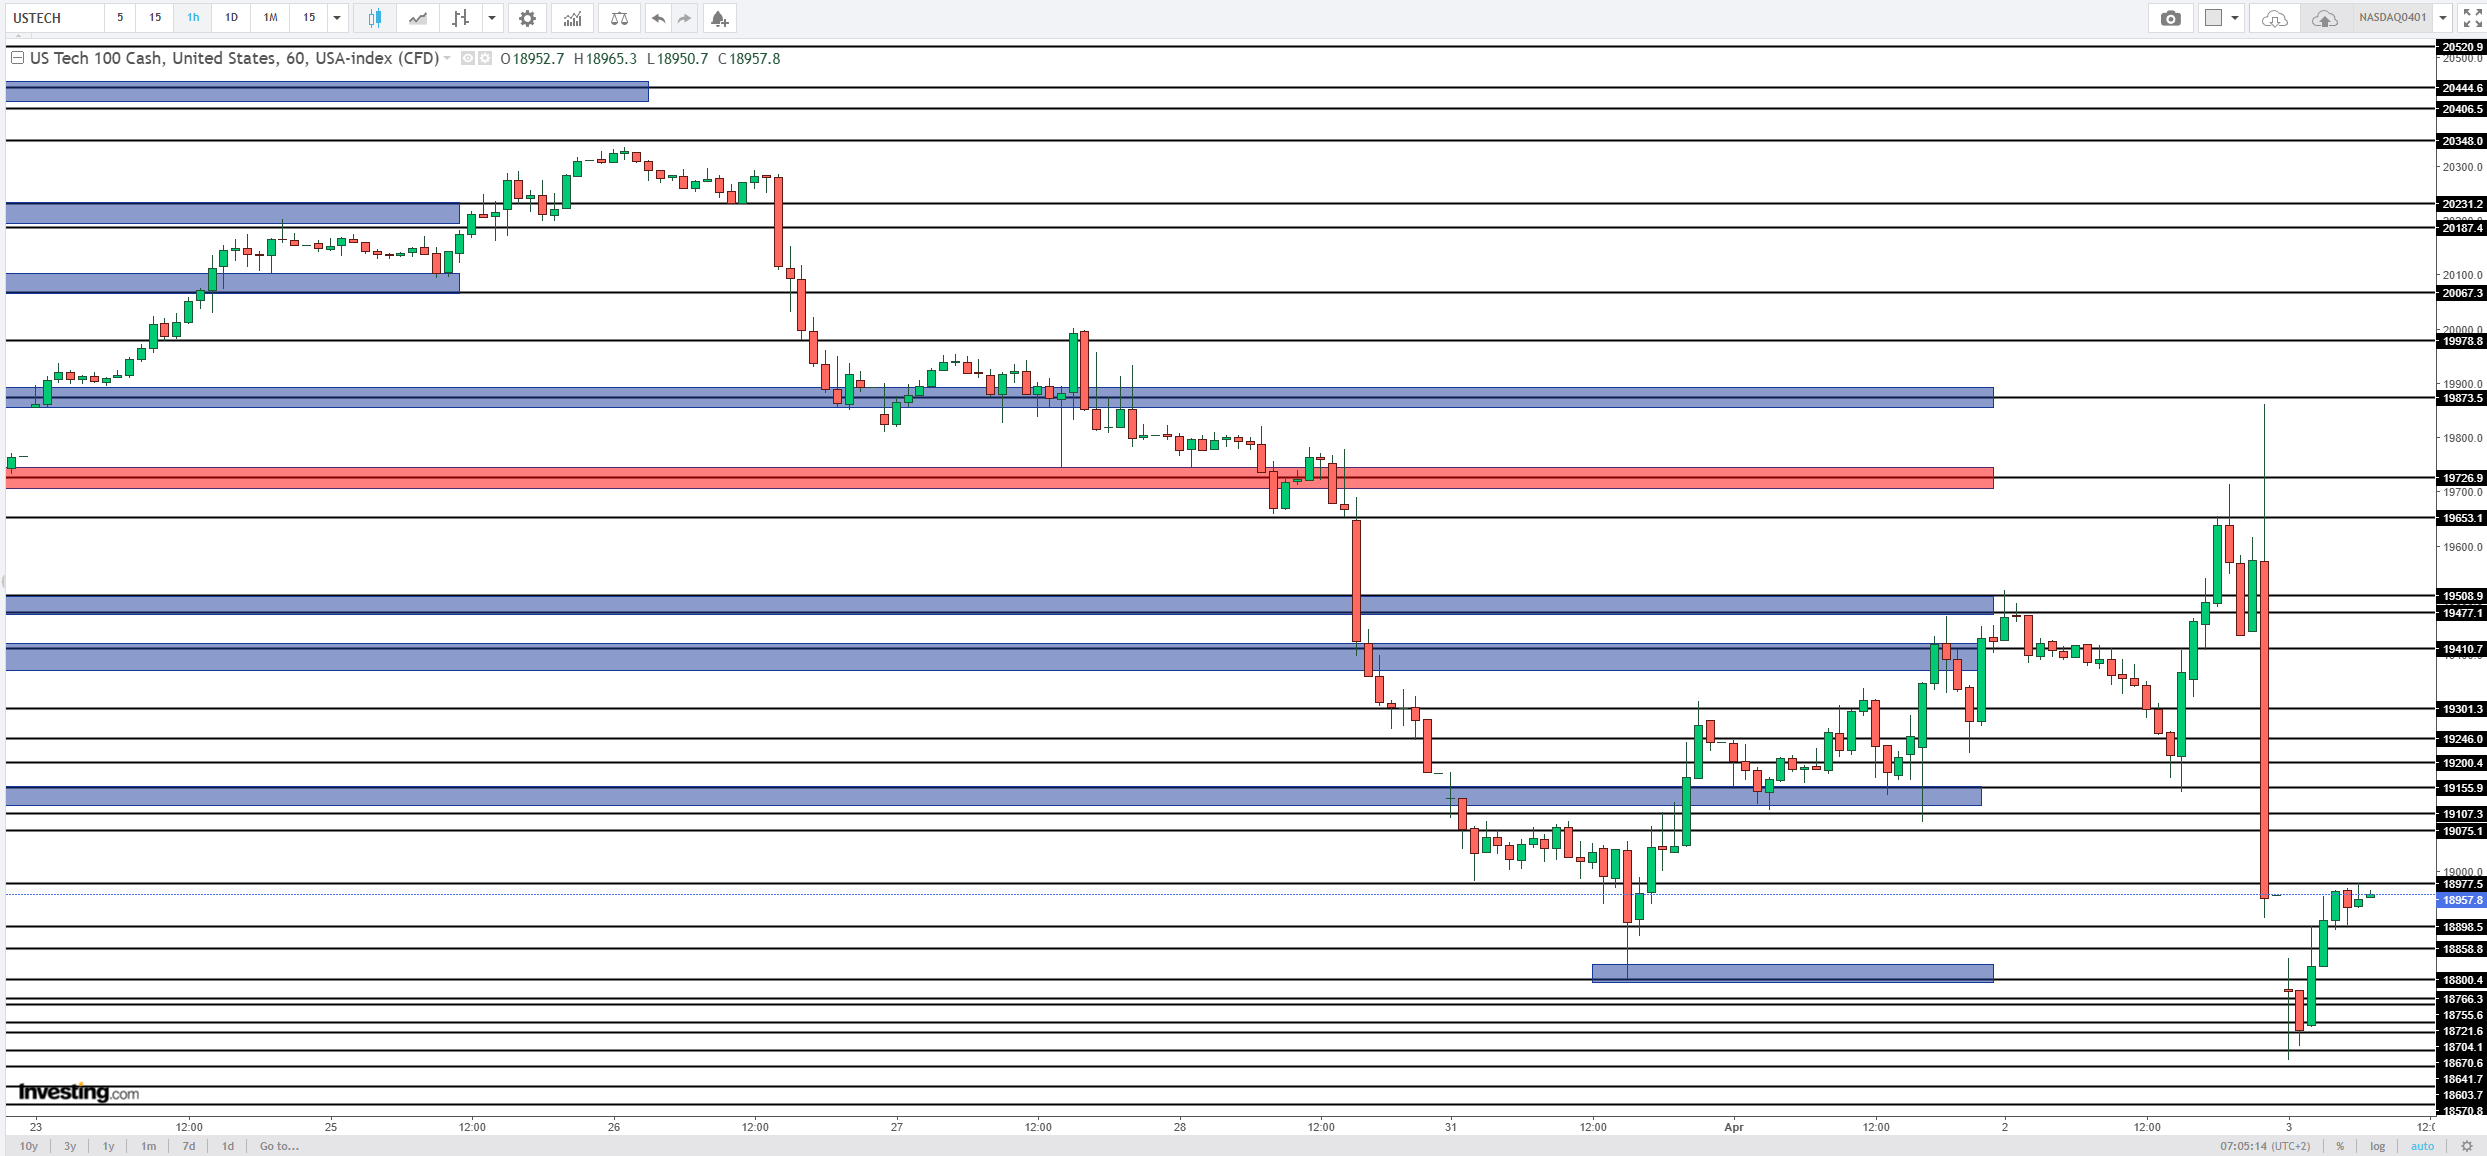Toggle auto scale mode
Viewport: 2487px width, 1156px height.
(x=2422, y=1146)
